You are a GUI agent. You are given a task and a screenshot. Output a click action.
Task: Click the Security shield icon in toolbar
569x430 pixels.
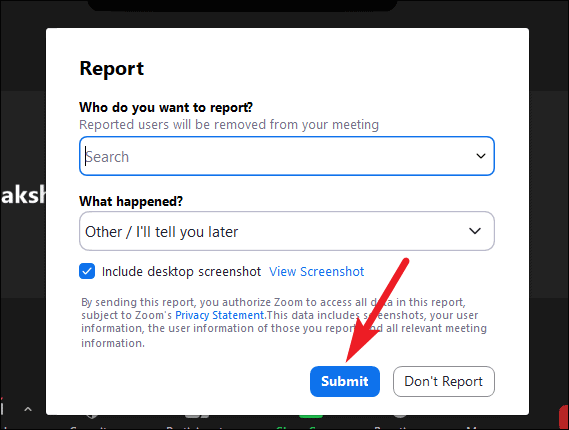(x=92, y=417)
